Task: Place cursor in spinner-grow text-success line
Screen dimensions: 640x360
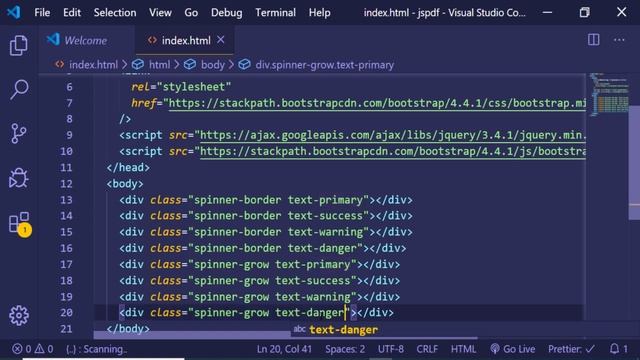Action: pos(260,281)
